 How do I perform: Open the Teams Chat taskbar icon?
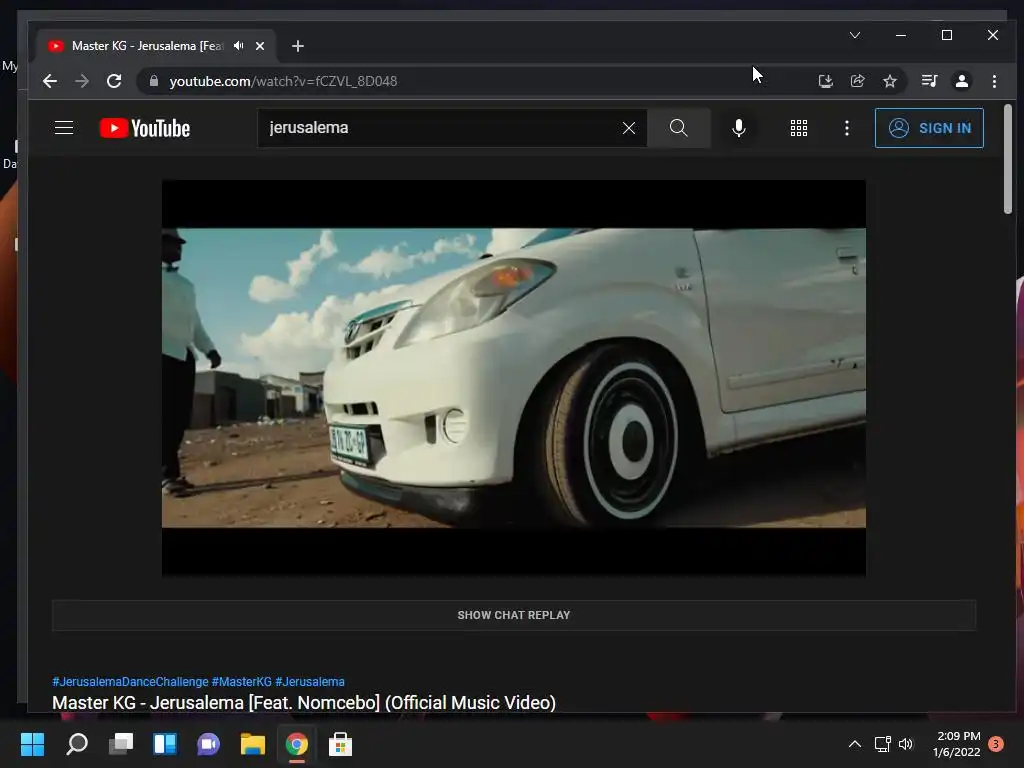tap(209, 744)
